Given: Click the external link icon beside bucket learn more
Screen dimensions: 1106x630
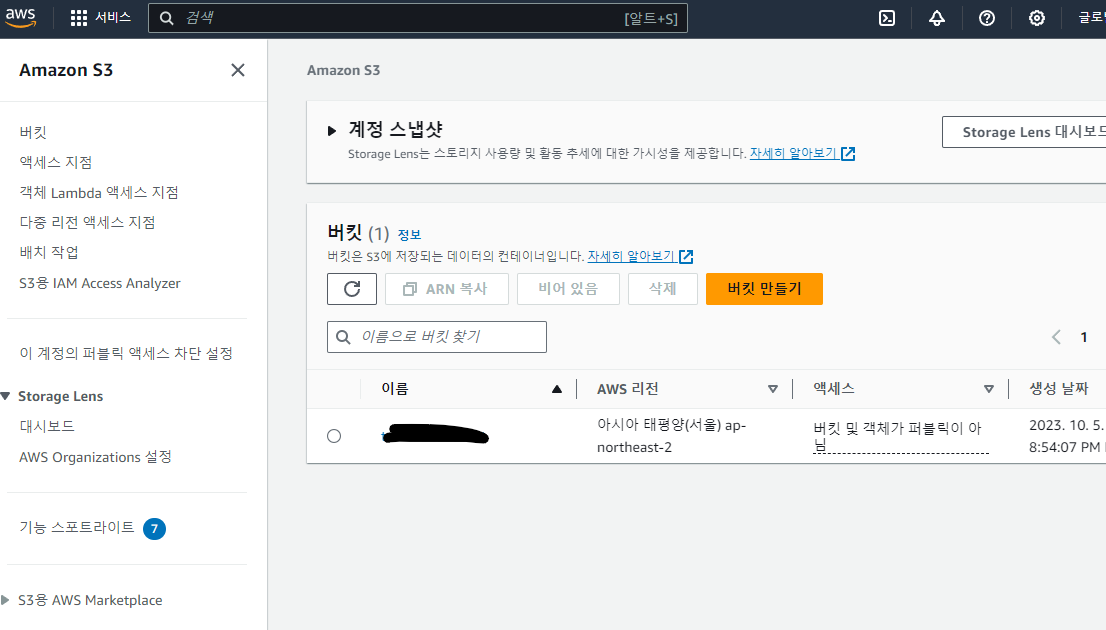Looking at the screenshot, I should click(686, 257).
